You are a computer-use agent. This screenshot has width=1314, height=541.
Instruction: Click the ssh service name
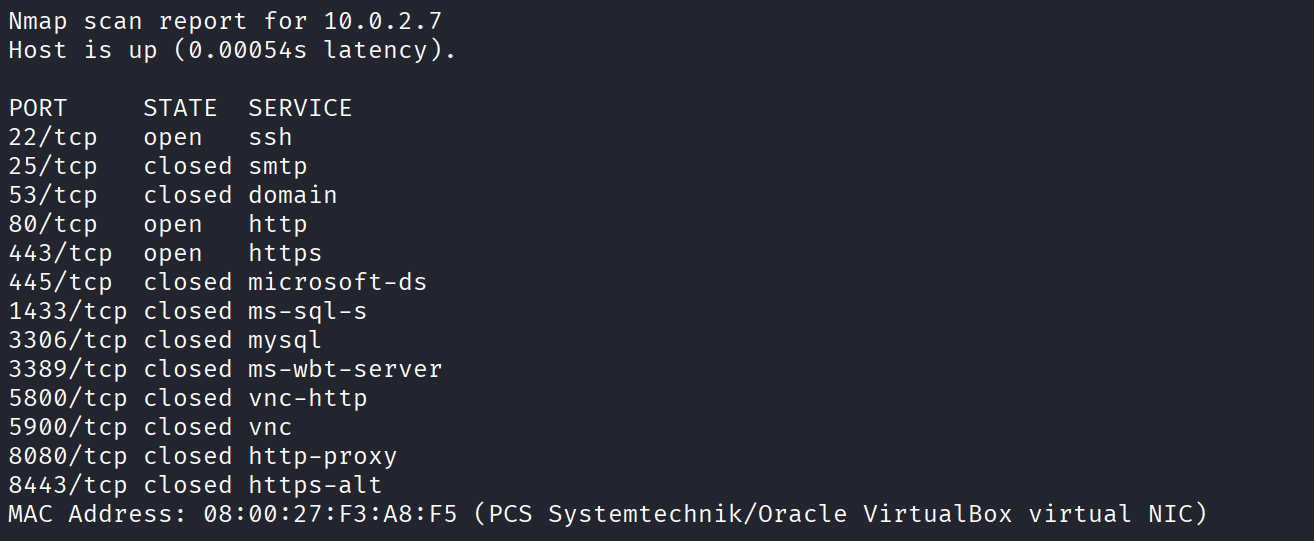pyautogui.click(x=270, y=137)
